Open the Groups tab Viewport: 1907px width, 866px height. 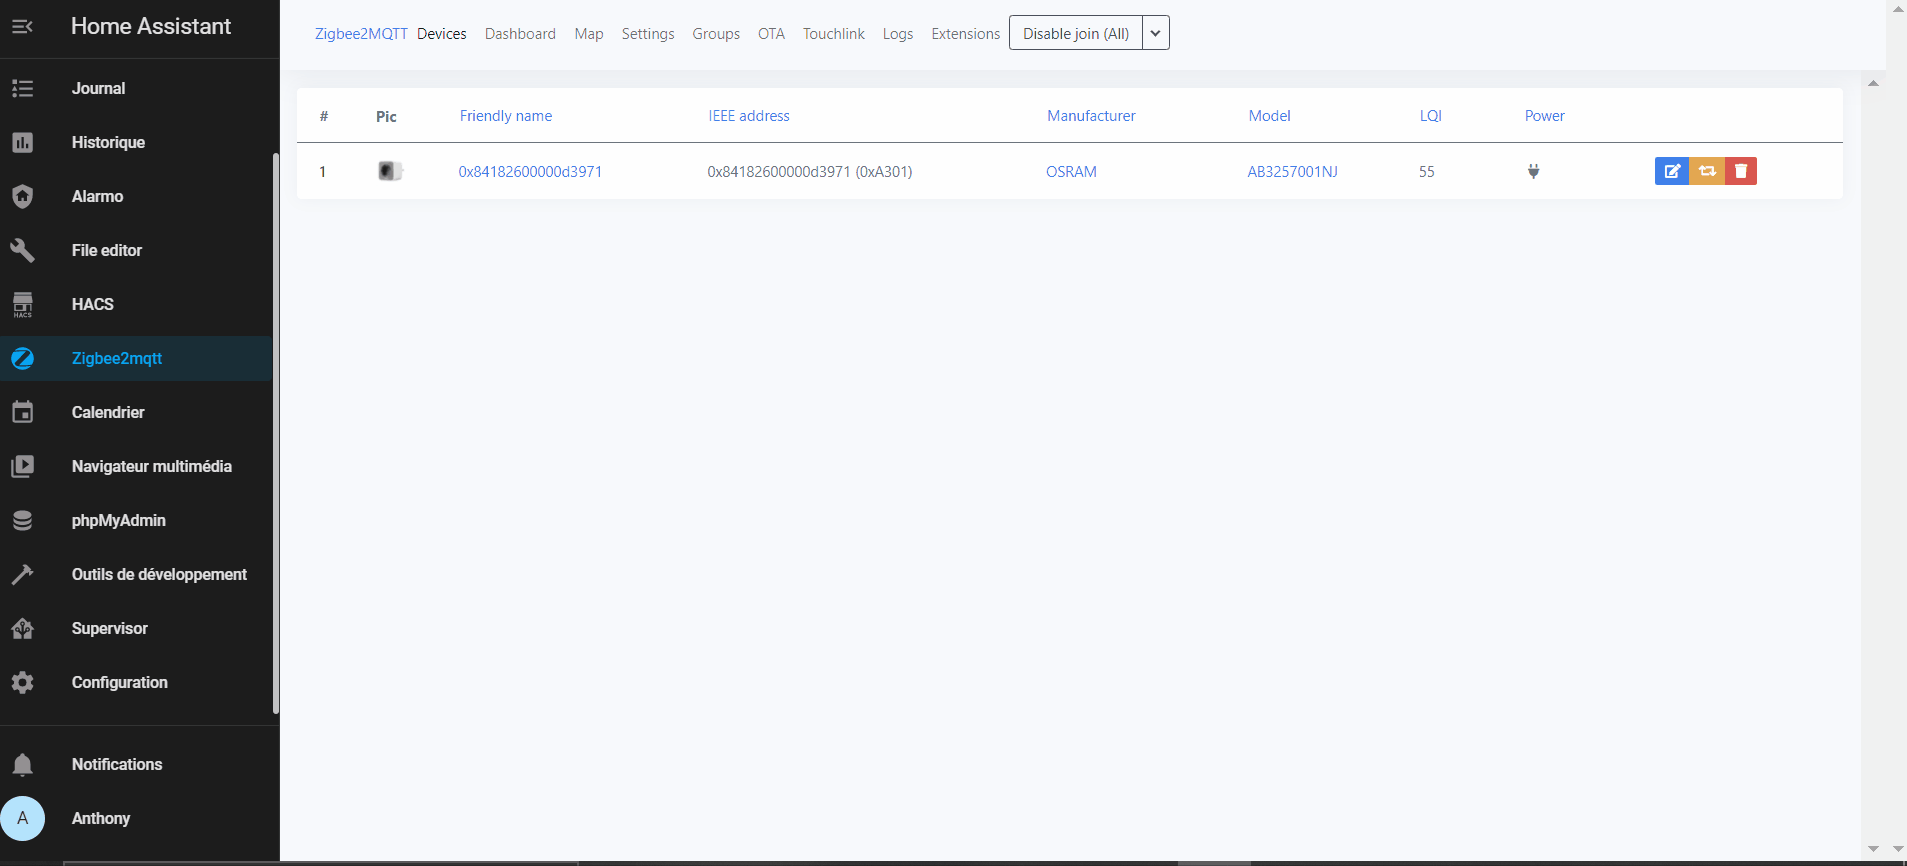coord(716,33)
